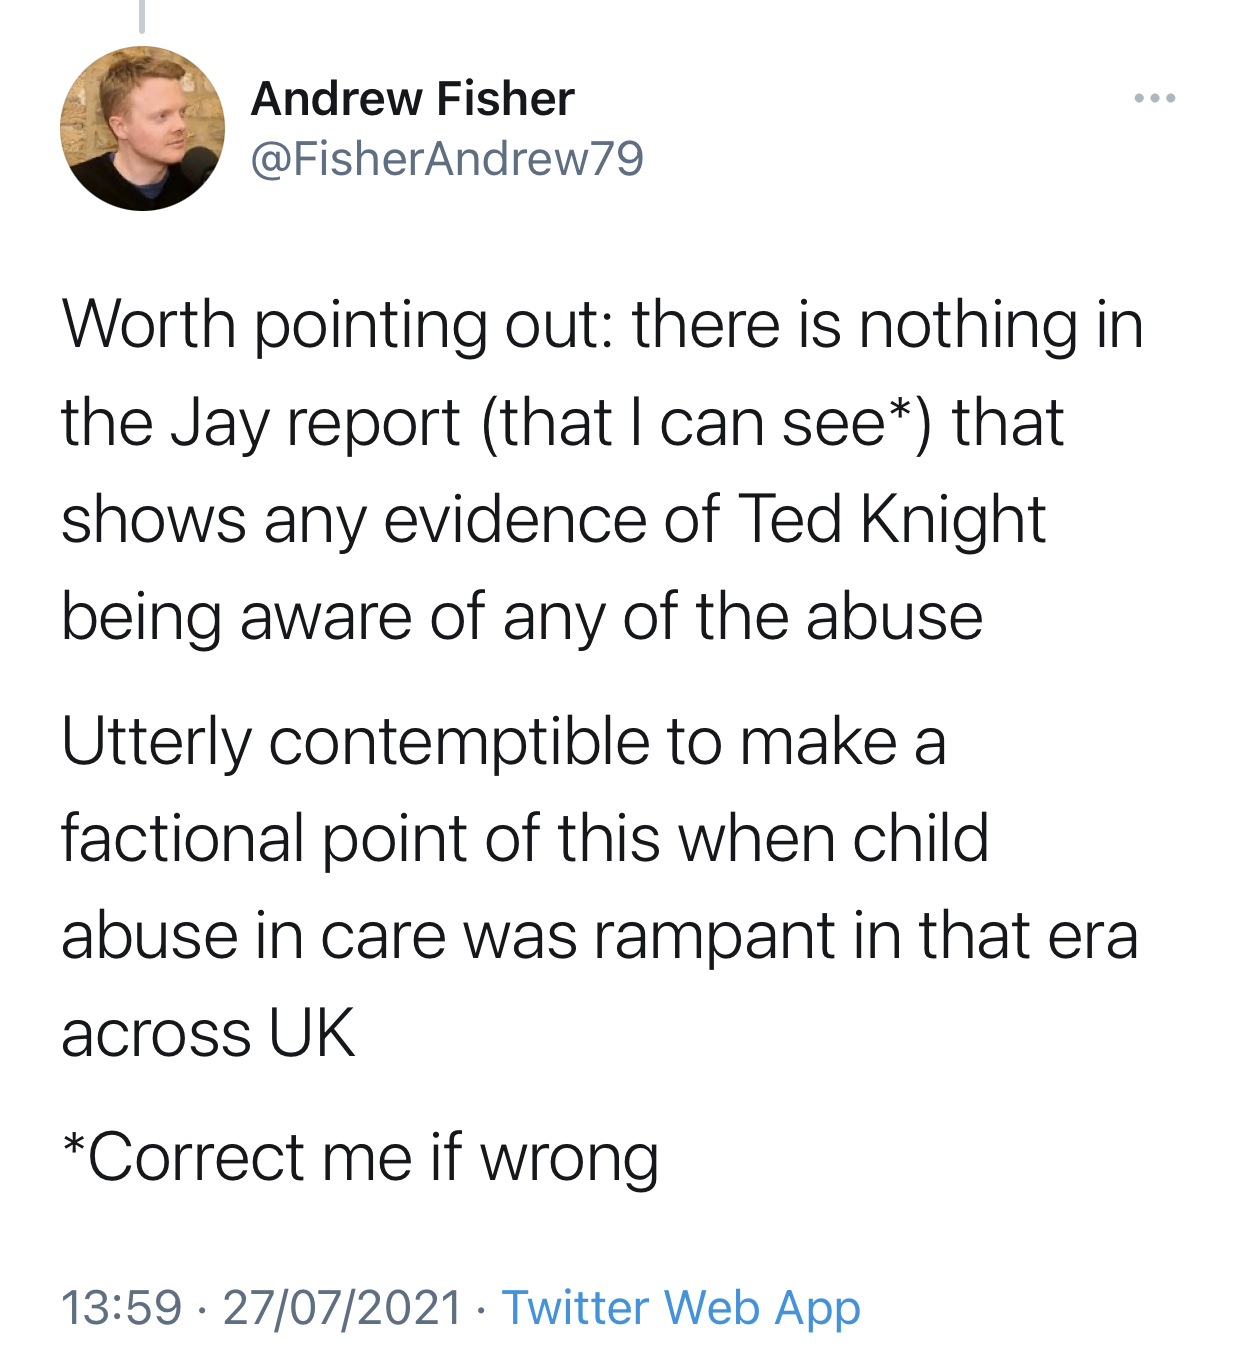Click the name "Ted Knight" in tweet
Image resolution: width=1242 pixels, height=1362 pixels.
pyautogui.click(x=891, y=519)
